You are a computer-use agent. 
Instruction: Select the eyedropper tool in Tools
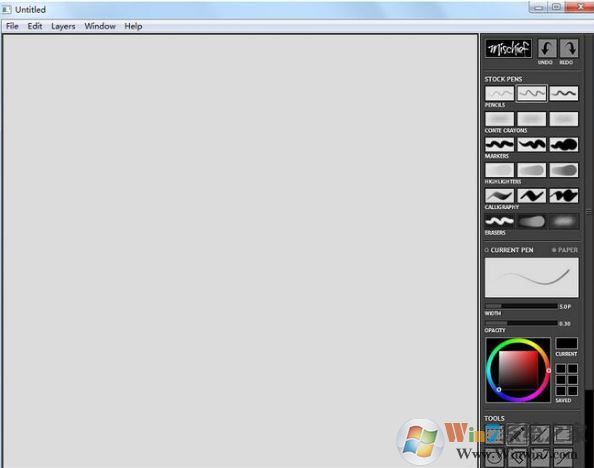click(517, 434)
